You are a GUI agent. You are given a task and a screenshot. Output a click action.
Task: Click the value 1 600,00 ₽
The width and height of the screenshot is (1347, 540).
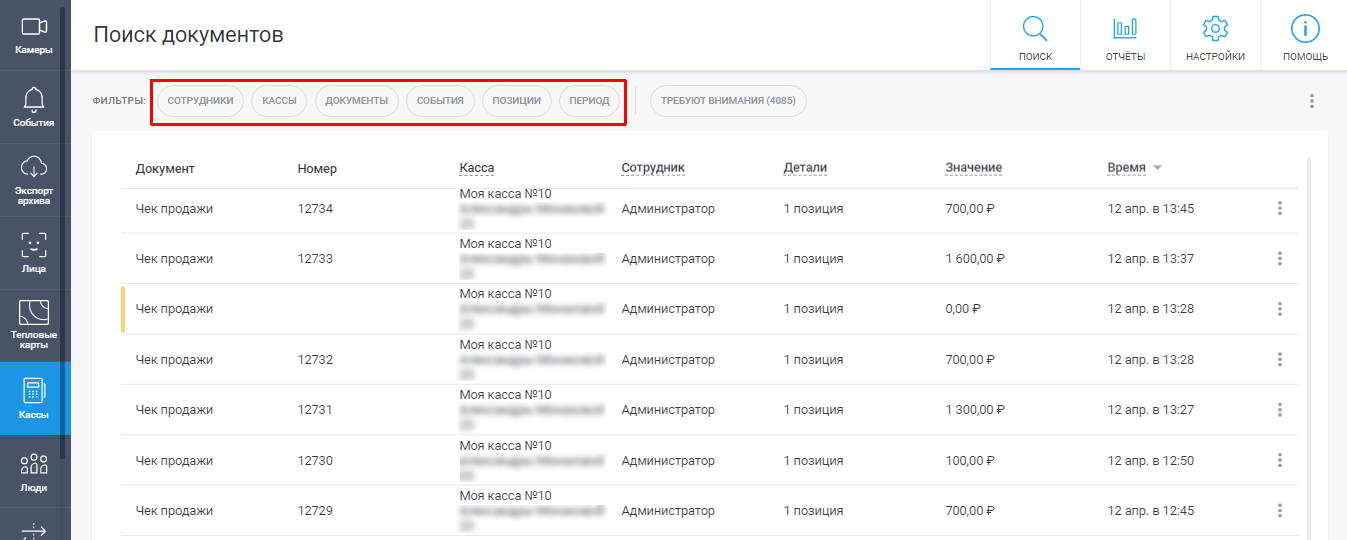pyautogui.click(x=975, y=259)
